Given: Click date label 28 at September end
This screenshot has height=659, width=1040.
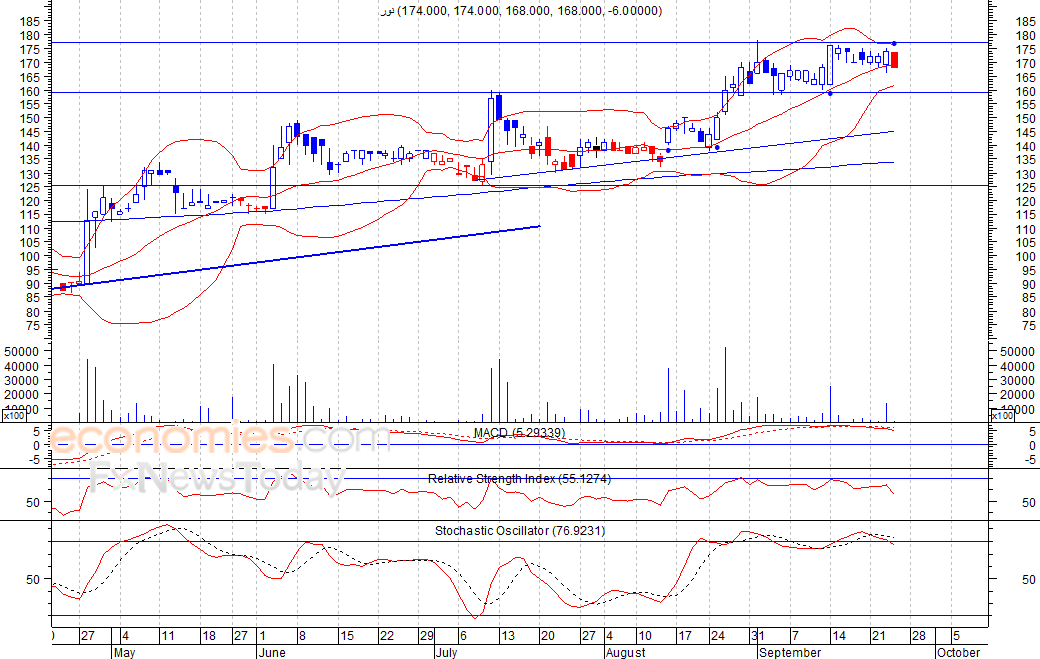Looking at the screenshot, I should coord(919,636).
